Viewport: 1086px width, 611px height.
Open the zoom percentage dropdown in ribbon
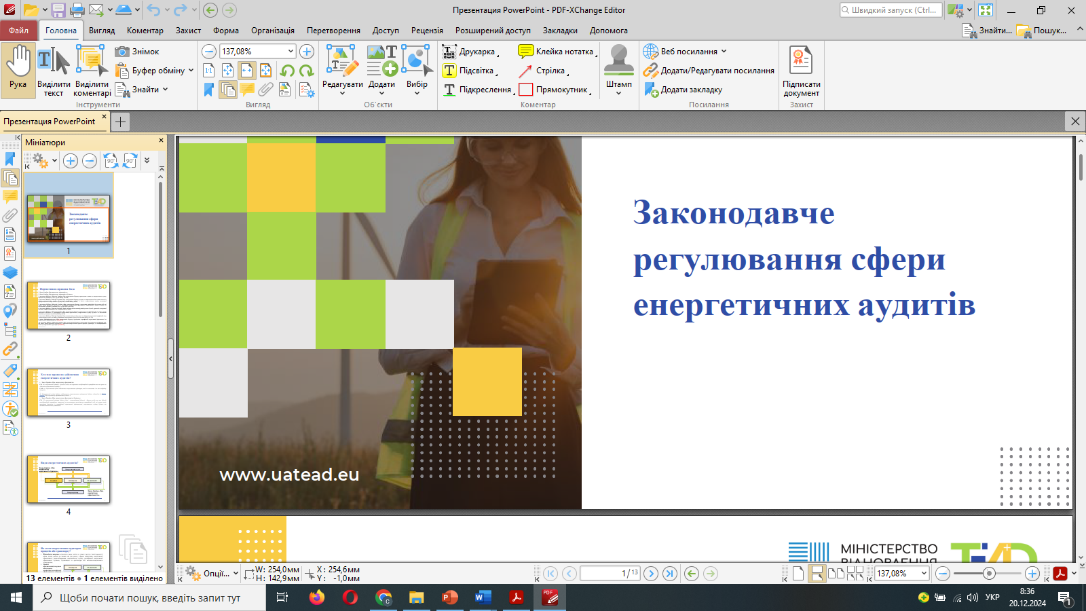[291, 51]
